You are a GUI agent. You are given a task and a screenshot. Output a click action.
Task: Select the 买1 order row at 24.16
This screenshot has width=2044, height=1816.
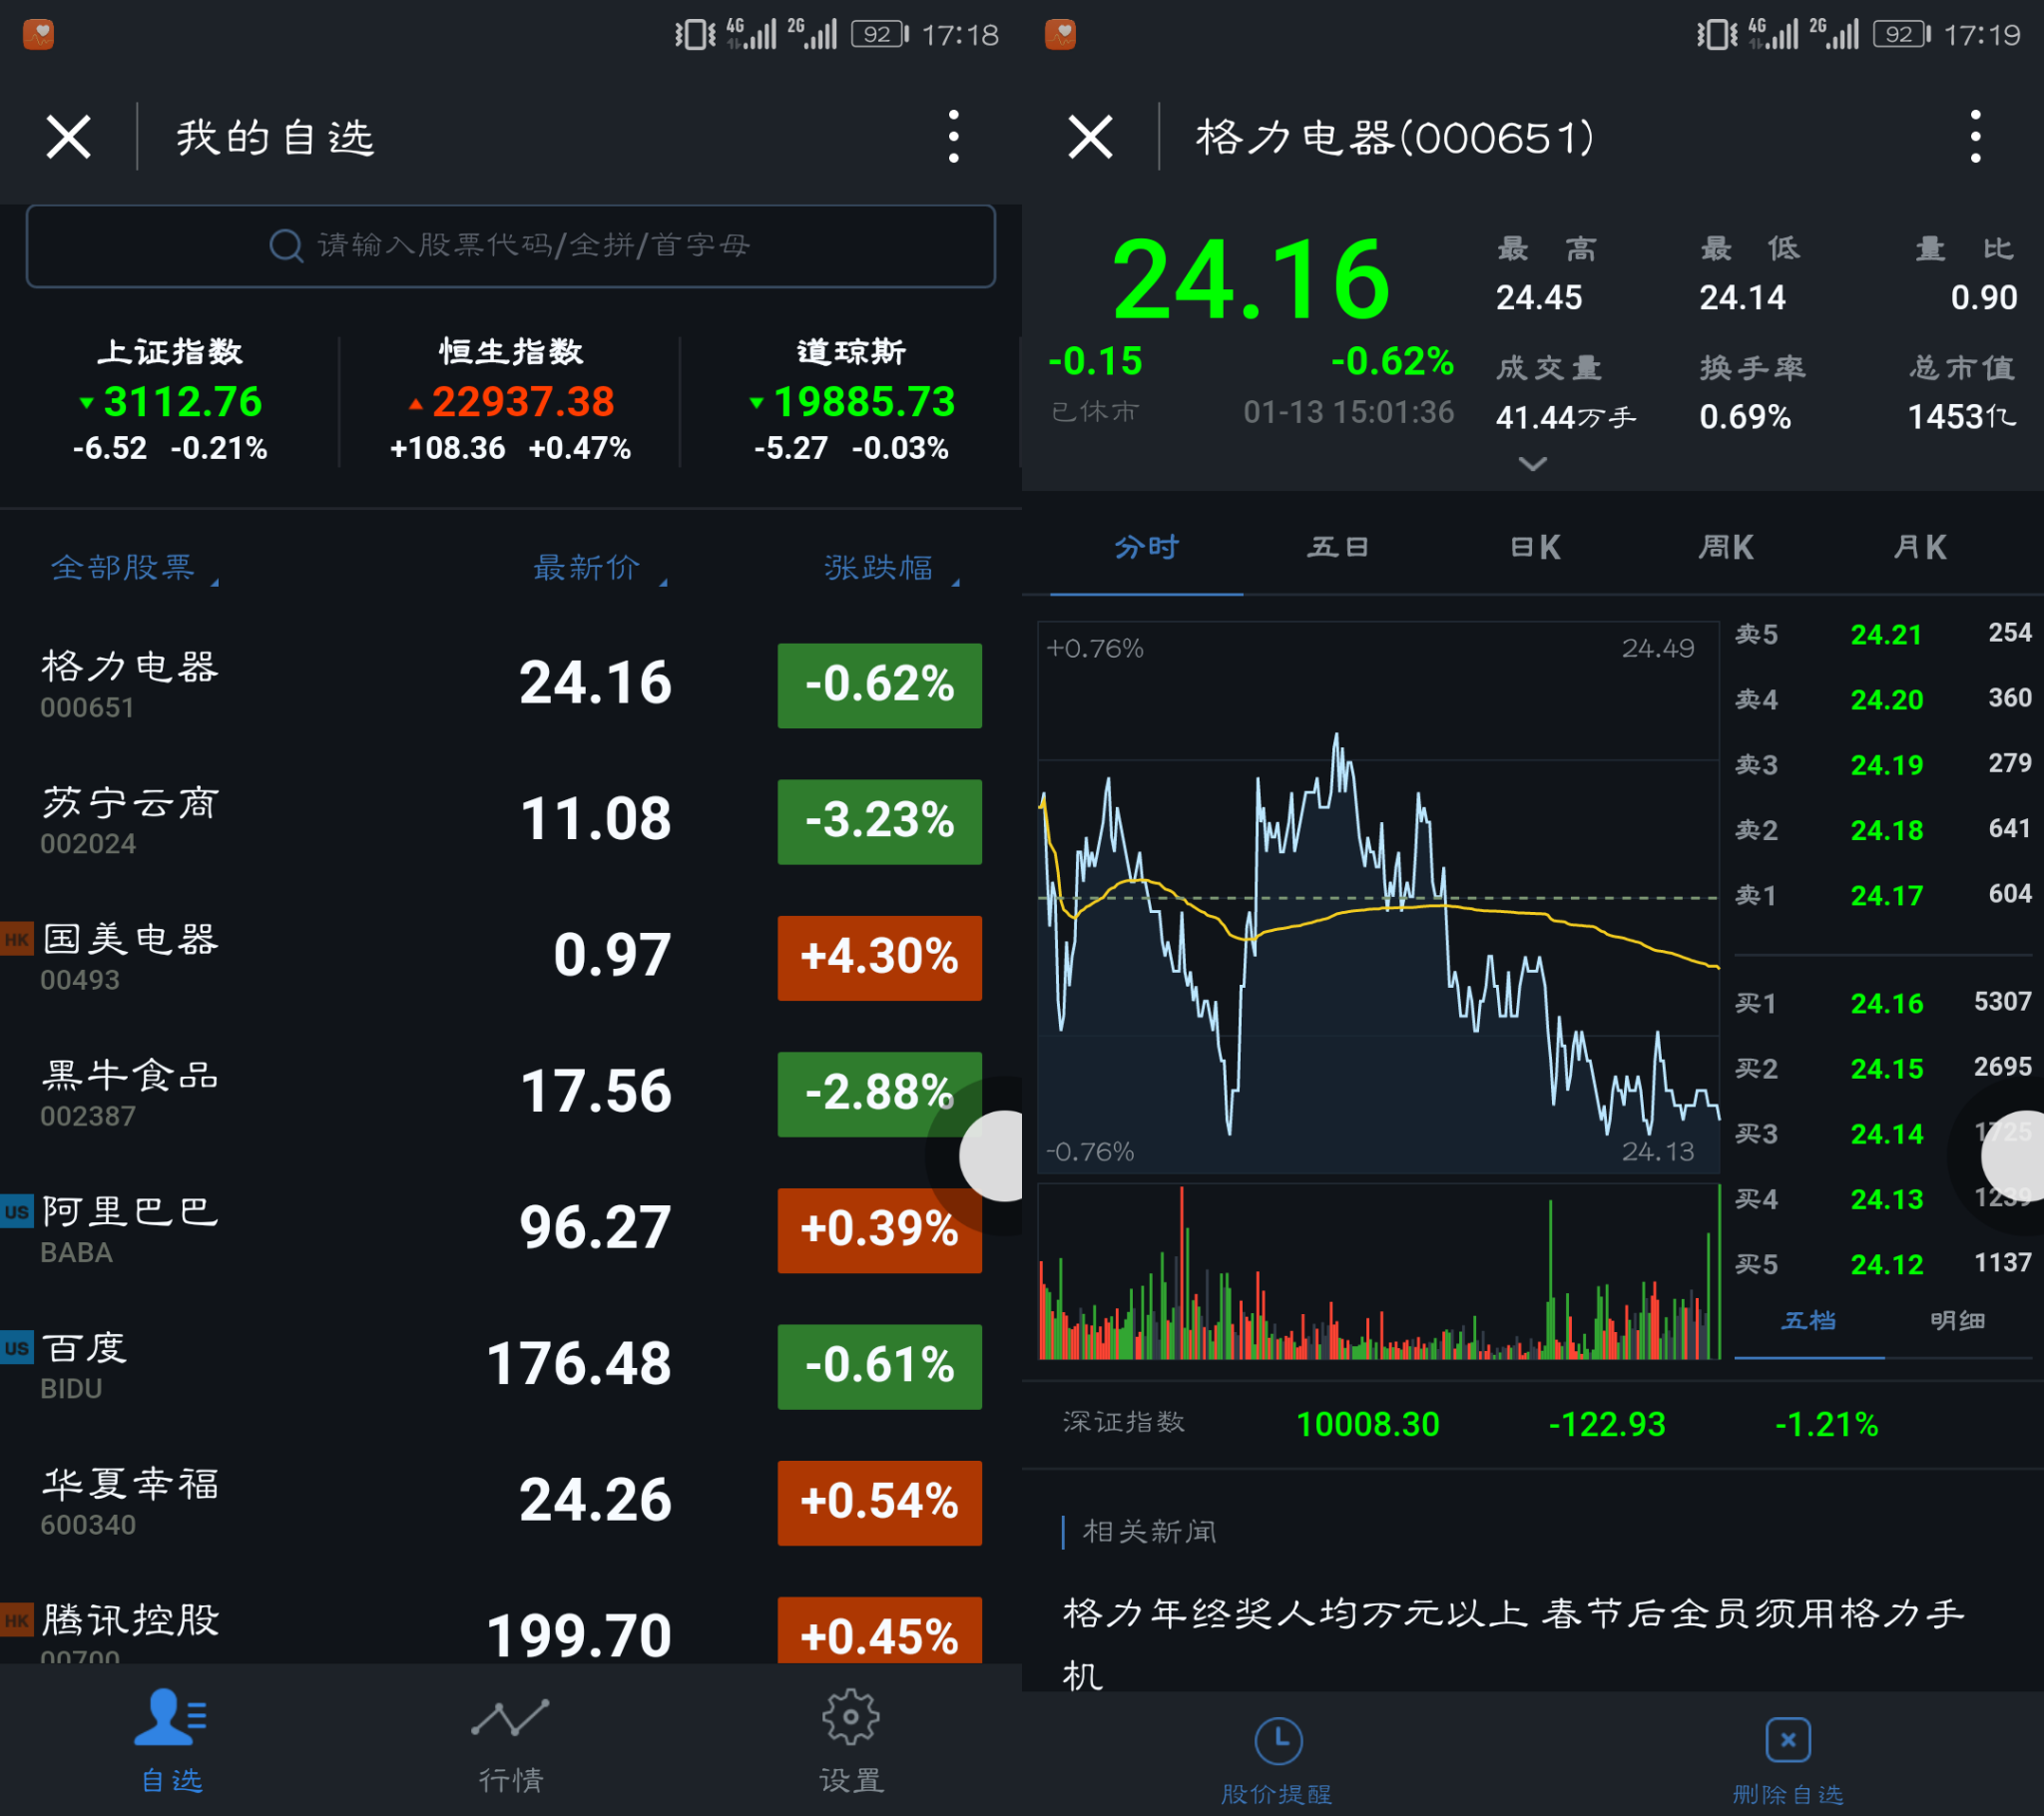click(x=1883, y=1003)
